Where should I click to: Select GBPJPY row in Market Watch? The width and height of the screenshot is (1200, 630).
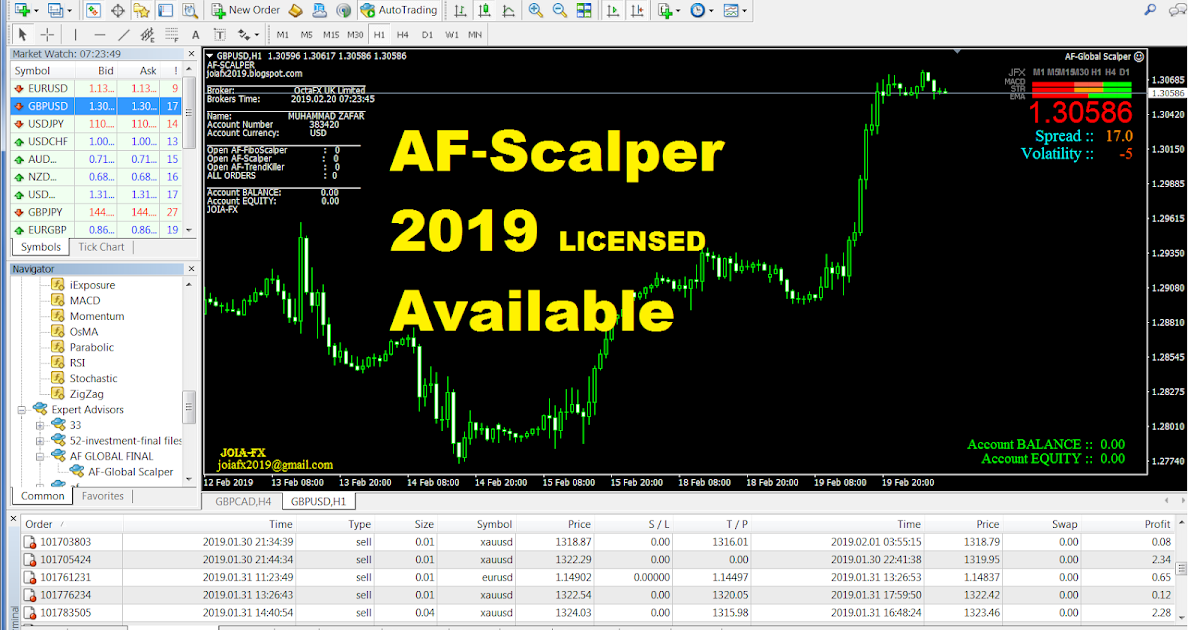tap(48, 212)
